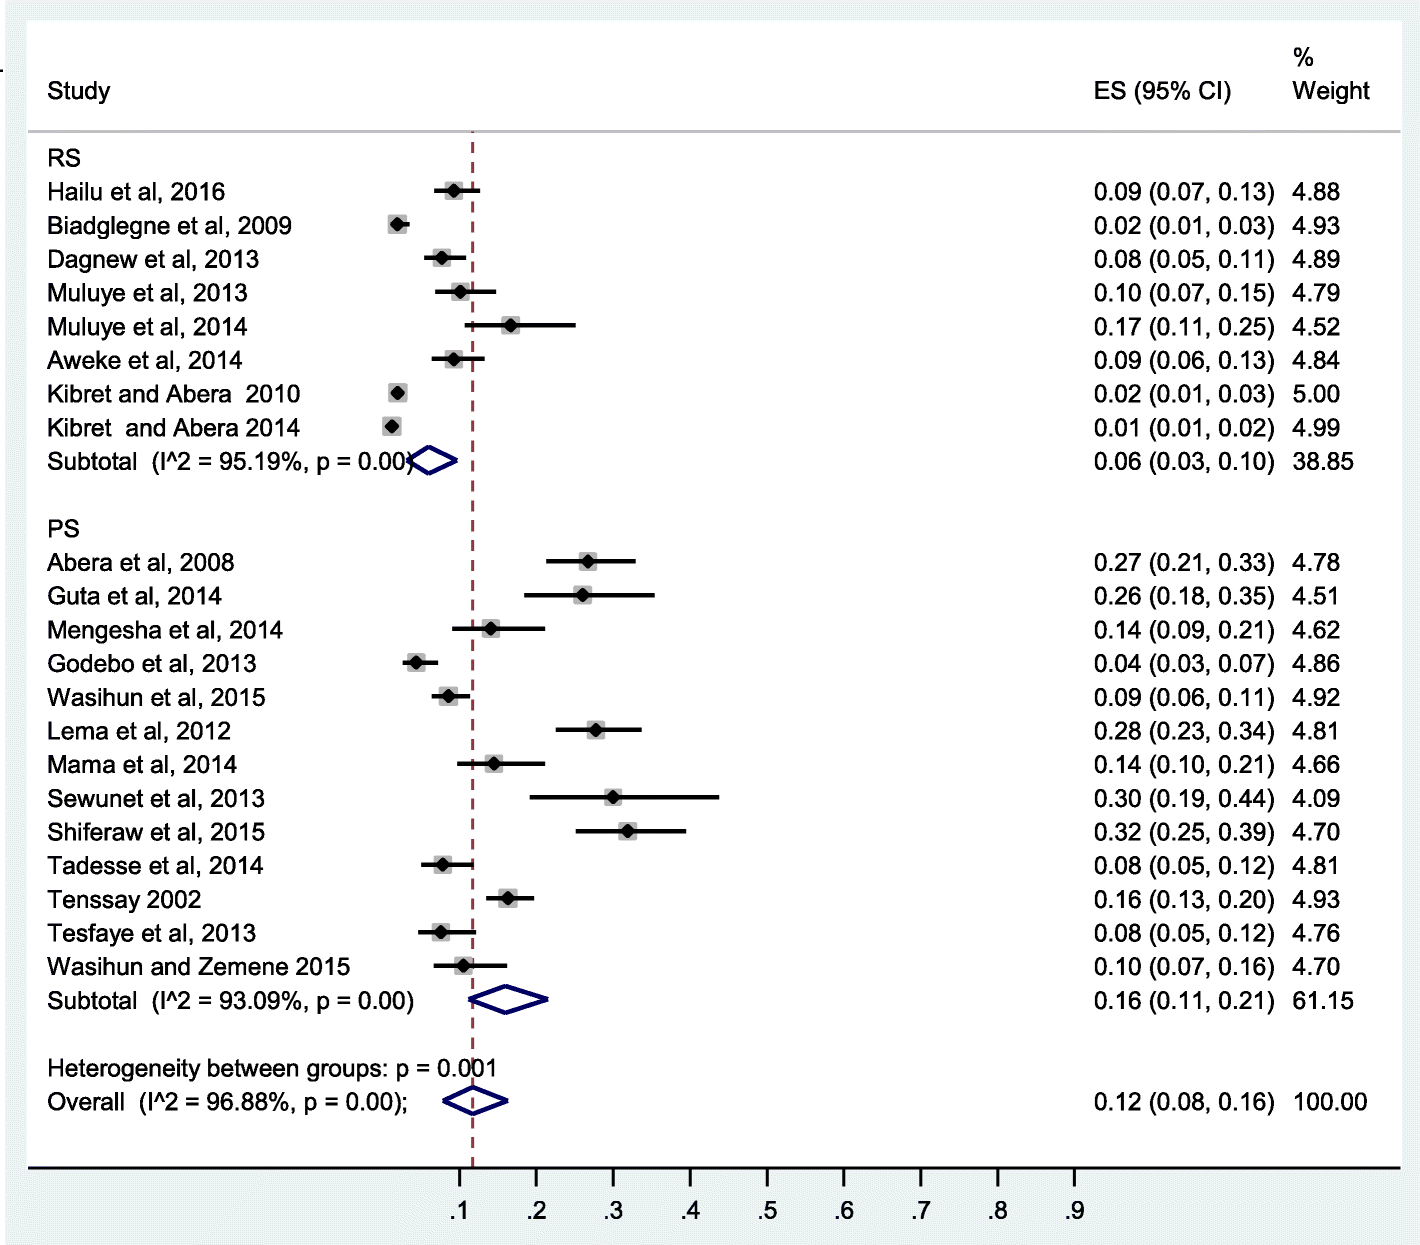Click study label 'Godebo et al, 2013'
Screen dimensions: 1420x1245
152,664
